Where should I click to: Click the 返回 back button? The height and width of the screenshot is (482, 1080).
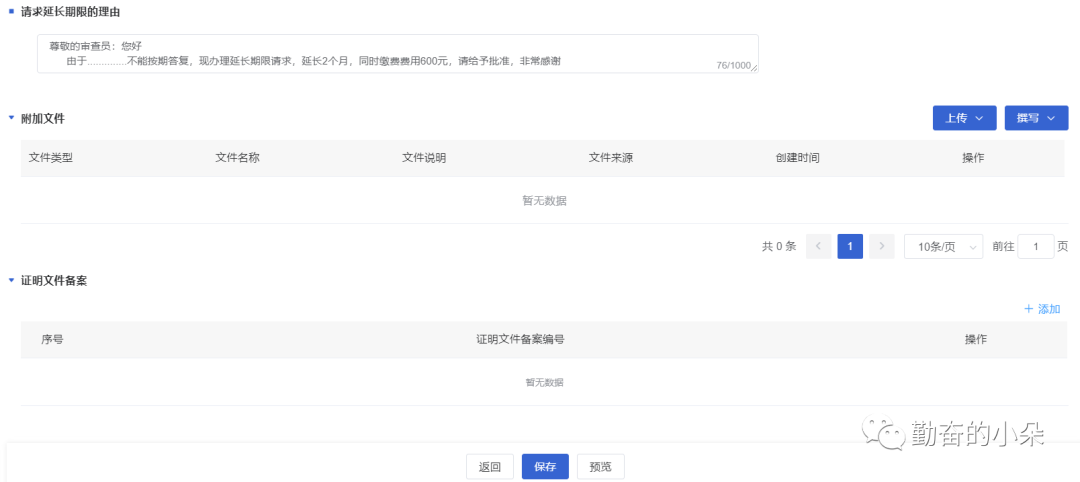click(490, 467)
